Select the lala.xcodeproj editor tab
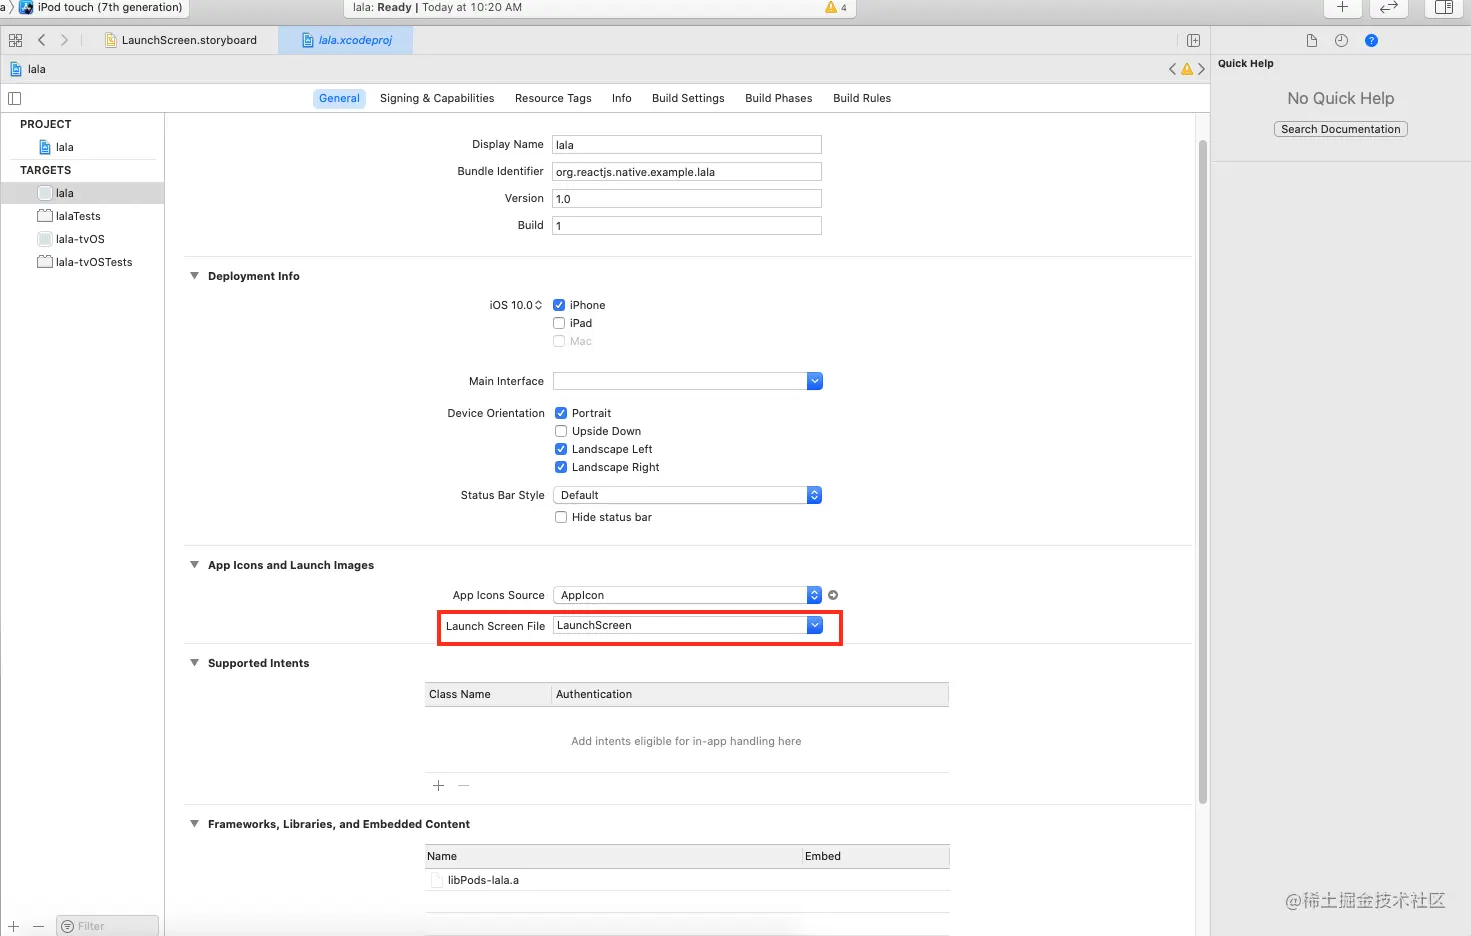This screenshot has height=936, width=1471. pos(346,40)
